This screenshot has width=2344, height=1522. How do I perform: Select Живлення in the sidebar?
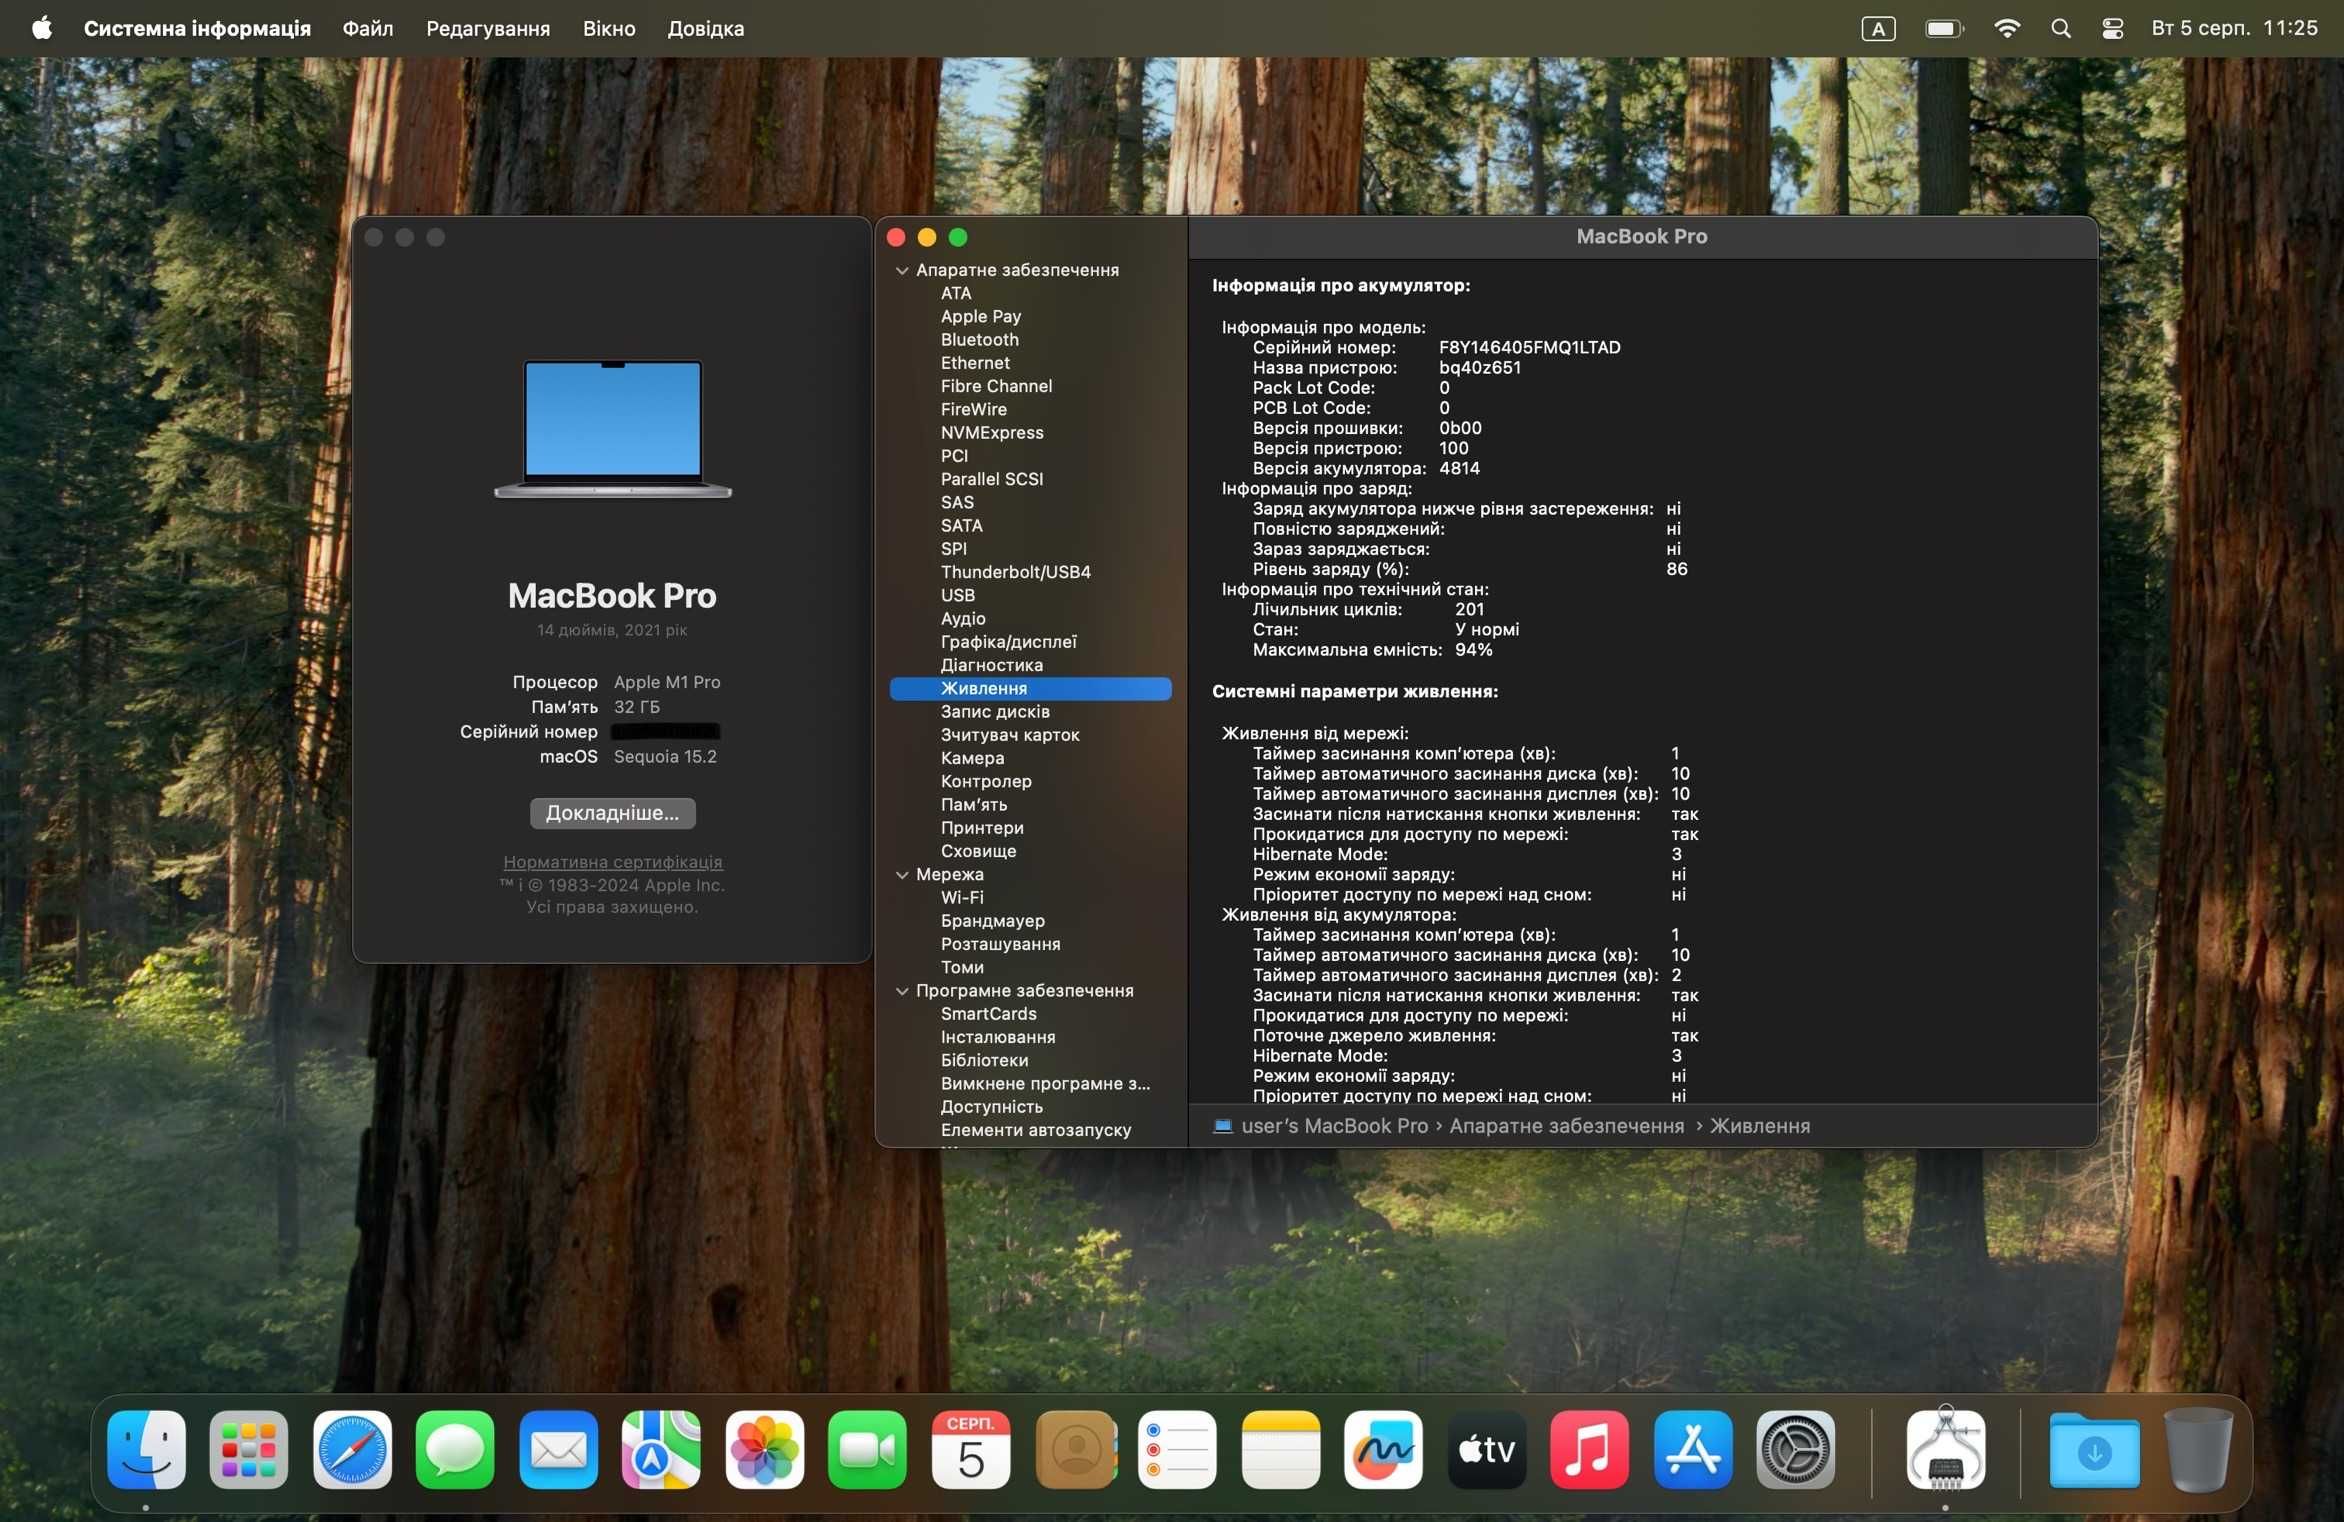(x=1030, y=688)
